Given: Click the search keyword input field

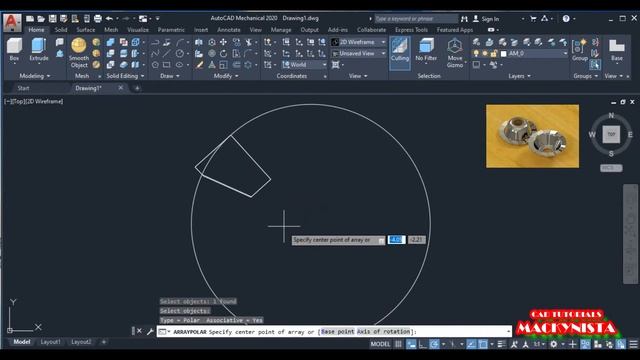Looking at the screenshot, I should coord(416,19).
